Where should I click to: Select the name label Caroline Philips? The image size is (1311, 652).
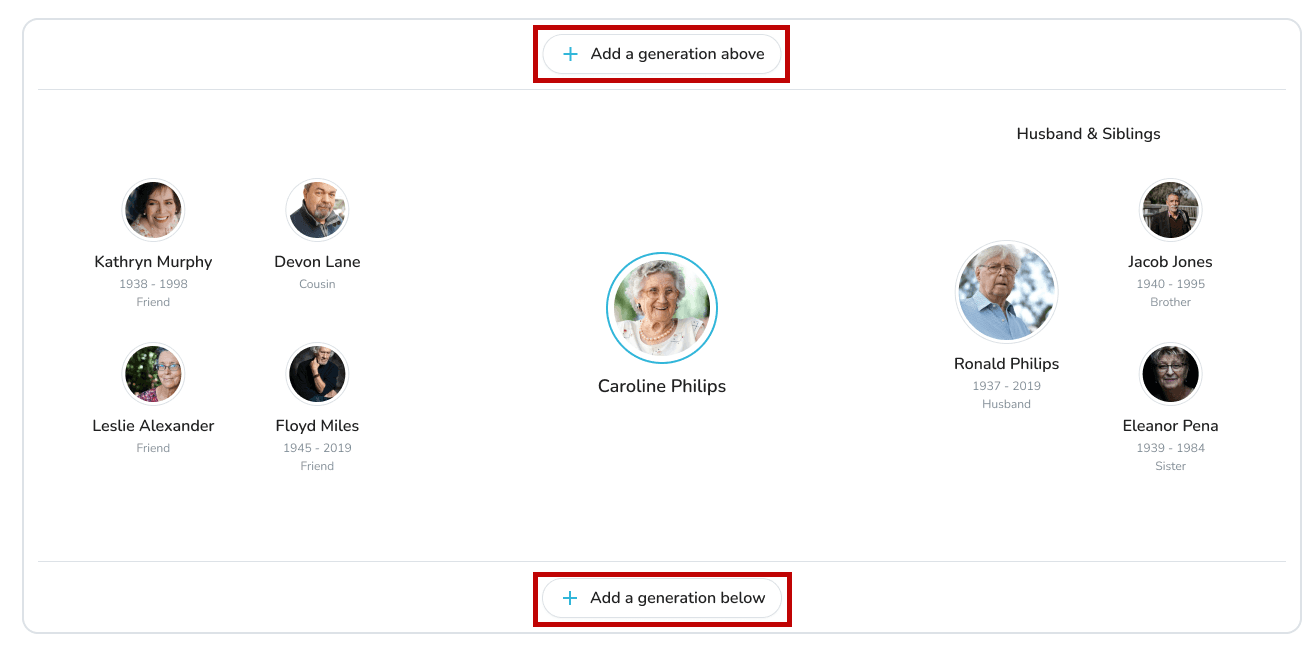(x=661, y=385)
